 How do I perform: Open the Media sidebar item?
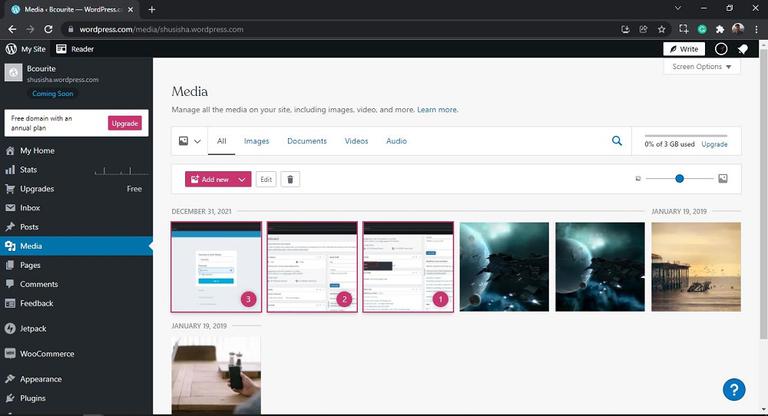(76, 246)
